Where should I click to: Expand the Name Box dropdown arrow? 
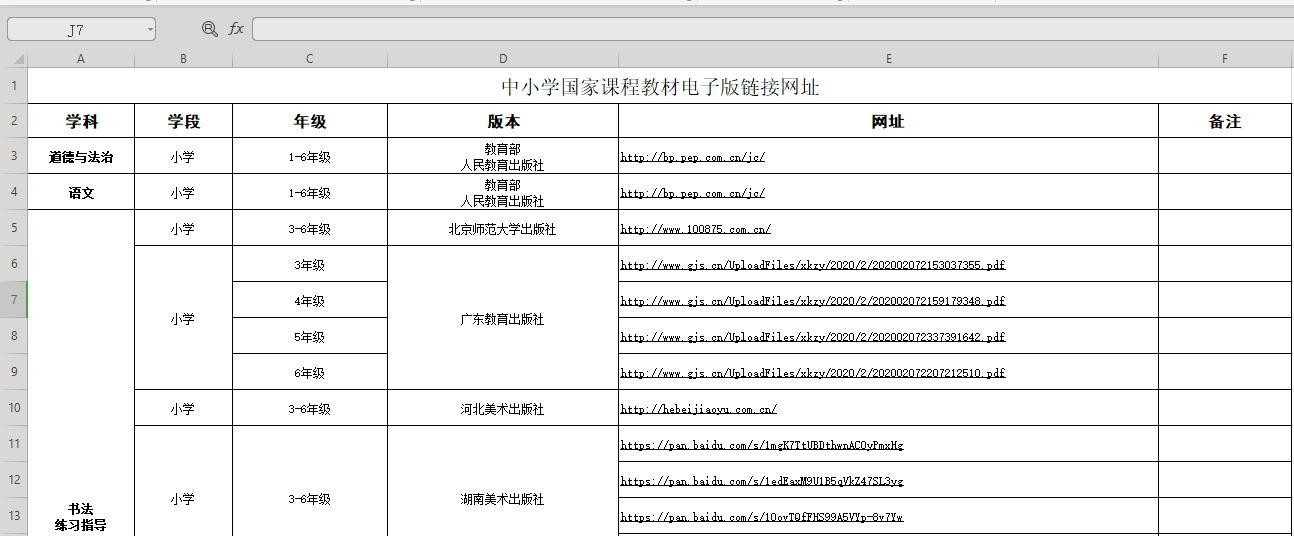pyautogui.click(x=150, y=29)
